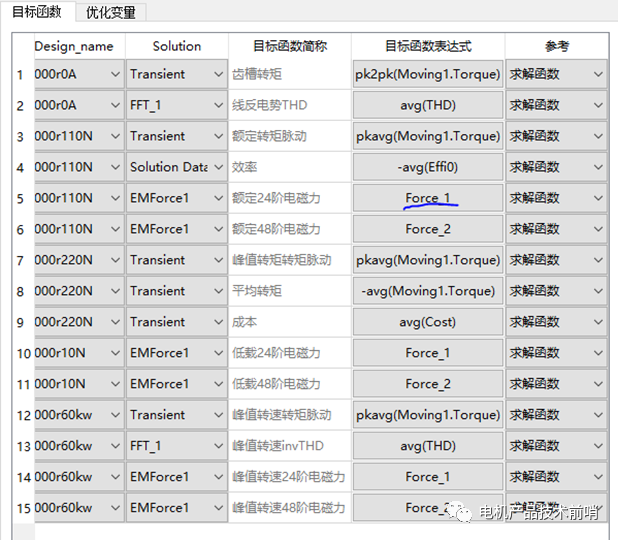This screenshot has height=540, width=618.
Task: Click avg(THD) expression button in row 2
Action: [428, 105]
